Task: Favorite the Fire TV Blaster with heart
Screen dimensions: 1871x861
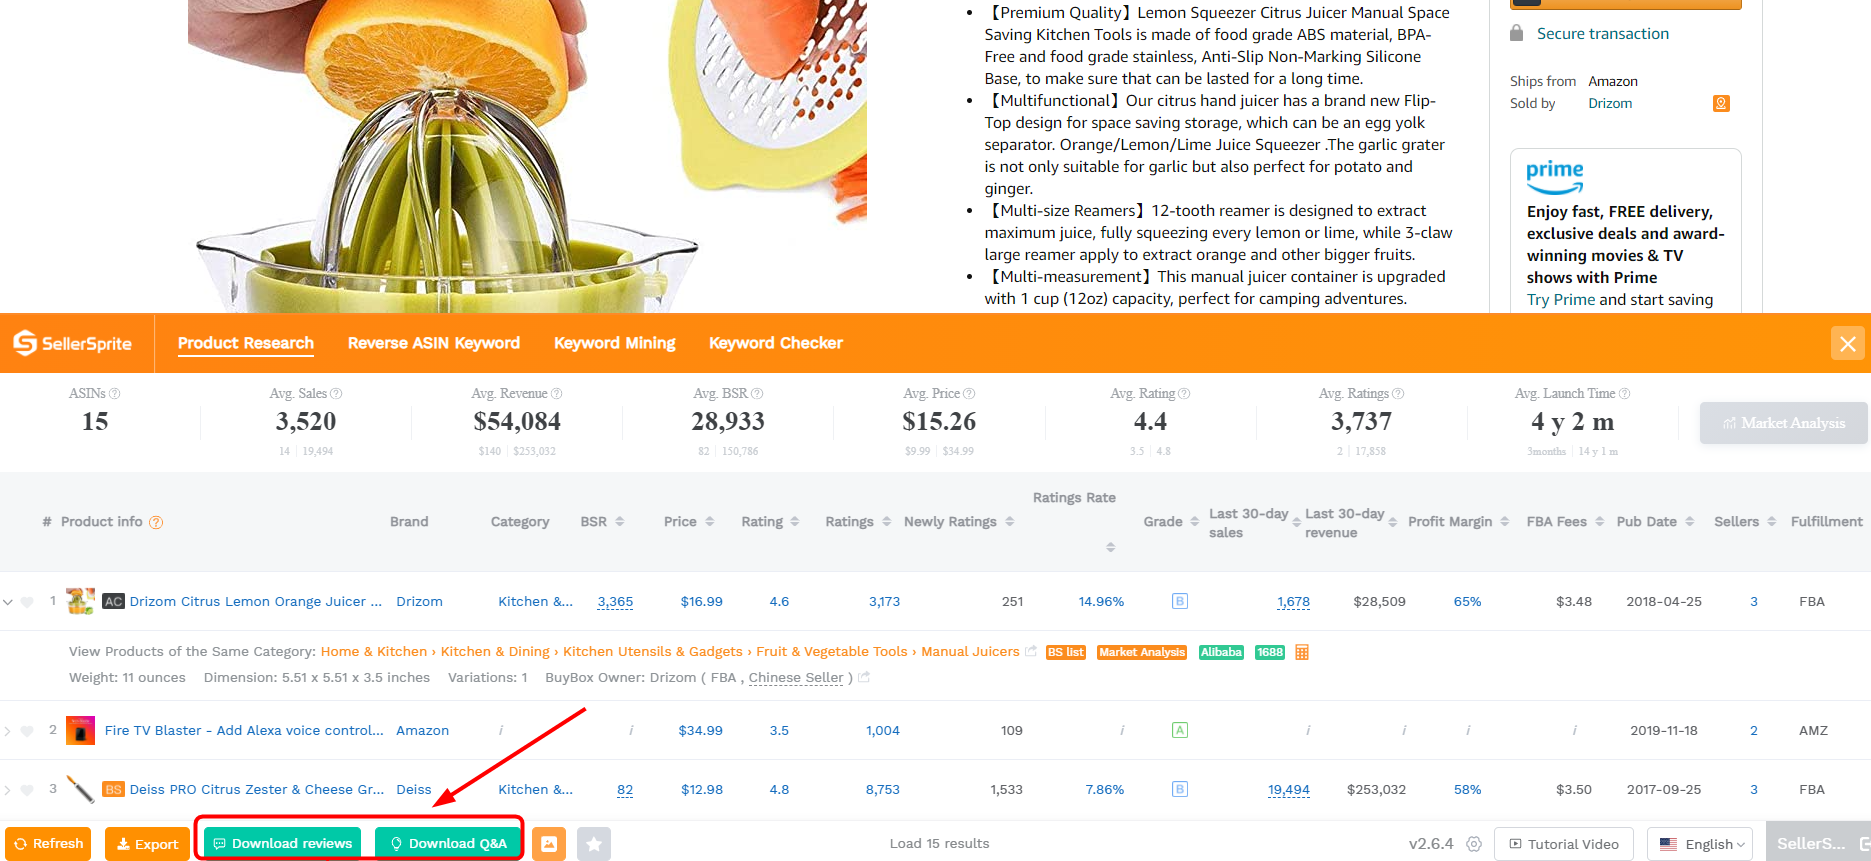Action: coord(27,731)
